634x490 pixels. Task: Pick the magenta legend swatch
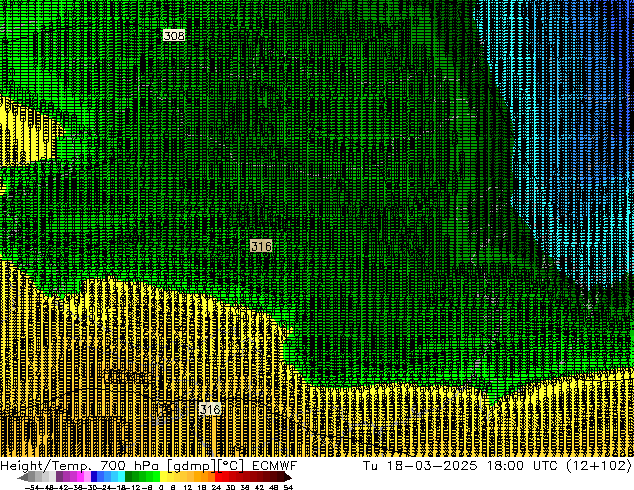point(80,477)
